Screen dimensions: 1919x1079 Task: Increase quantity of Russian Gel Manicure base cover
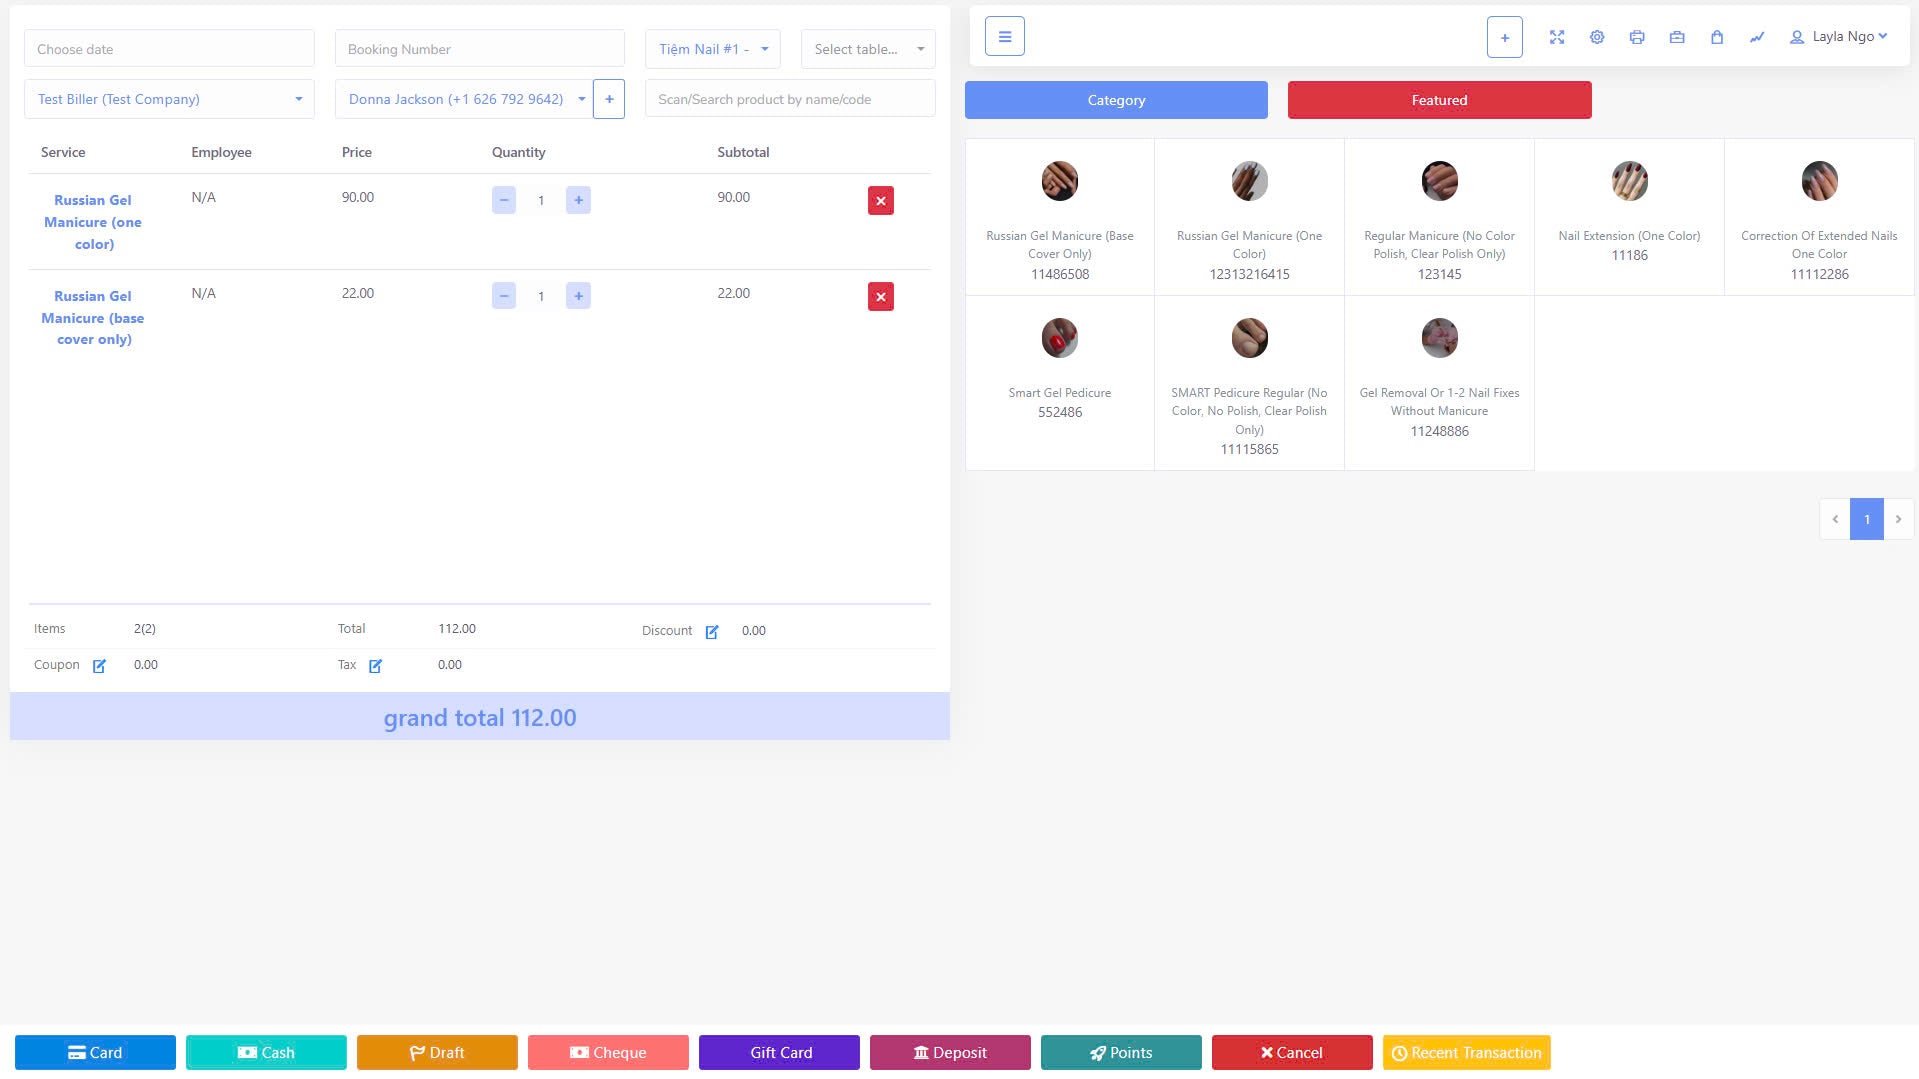click(x=578, y=296)
